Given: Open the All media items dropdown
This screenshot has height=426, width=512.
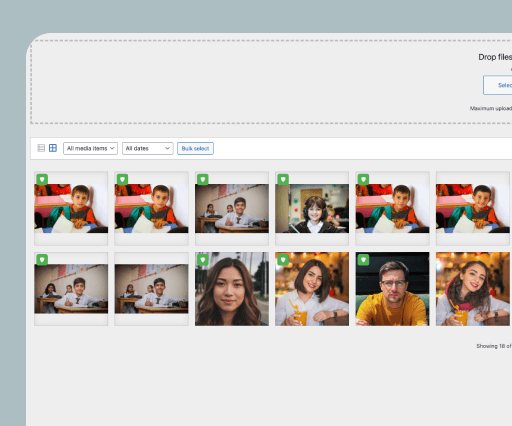Looking at the screenshot, I should coord(90,148).
